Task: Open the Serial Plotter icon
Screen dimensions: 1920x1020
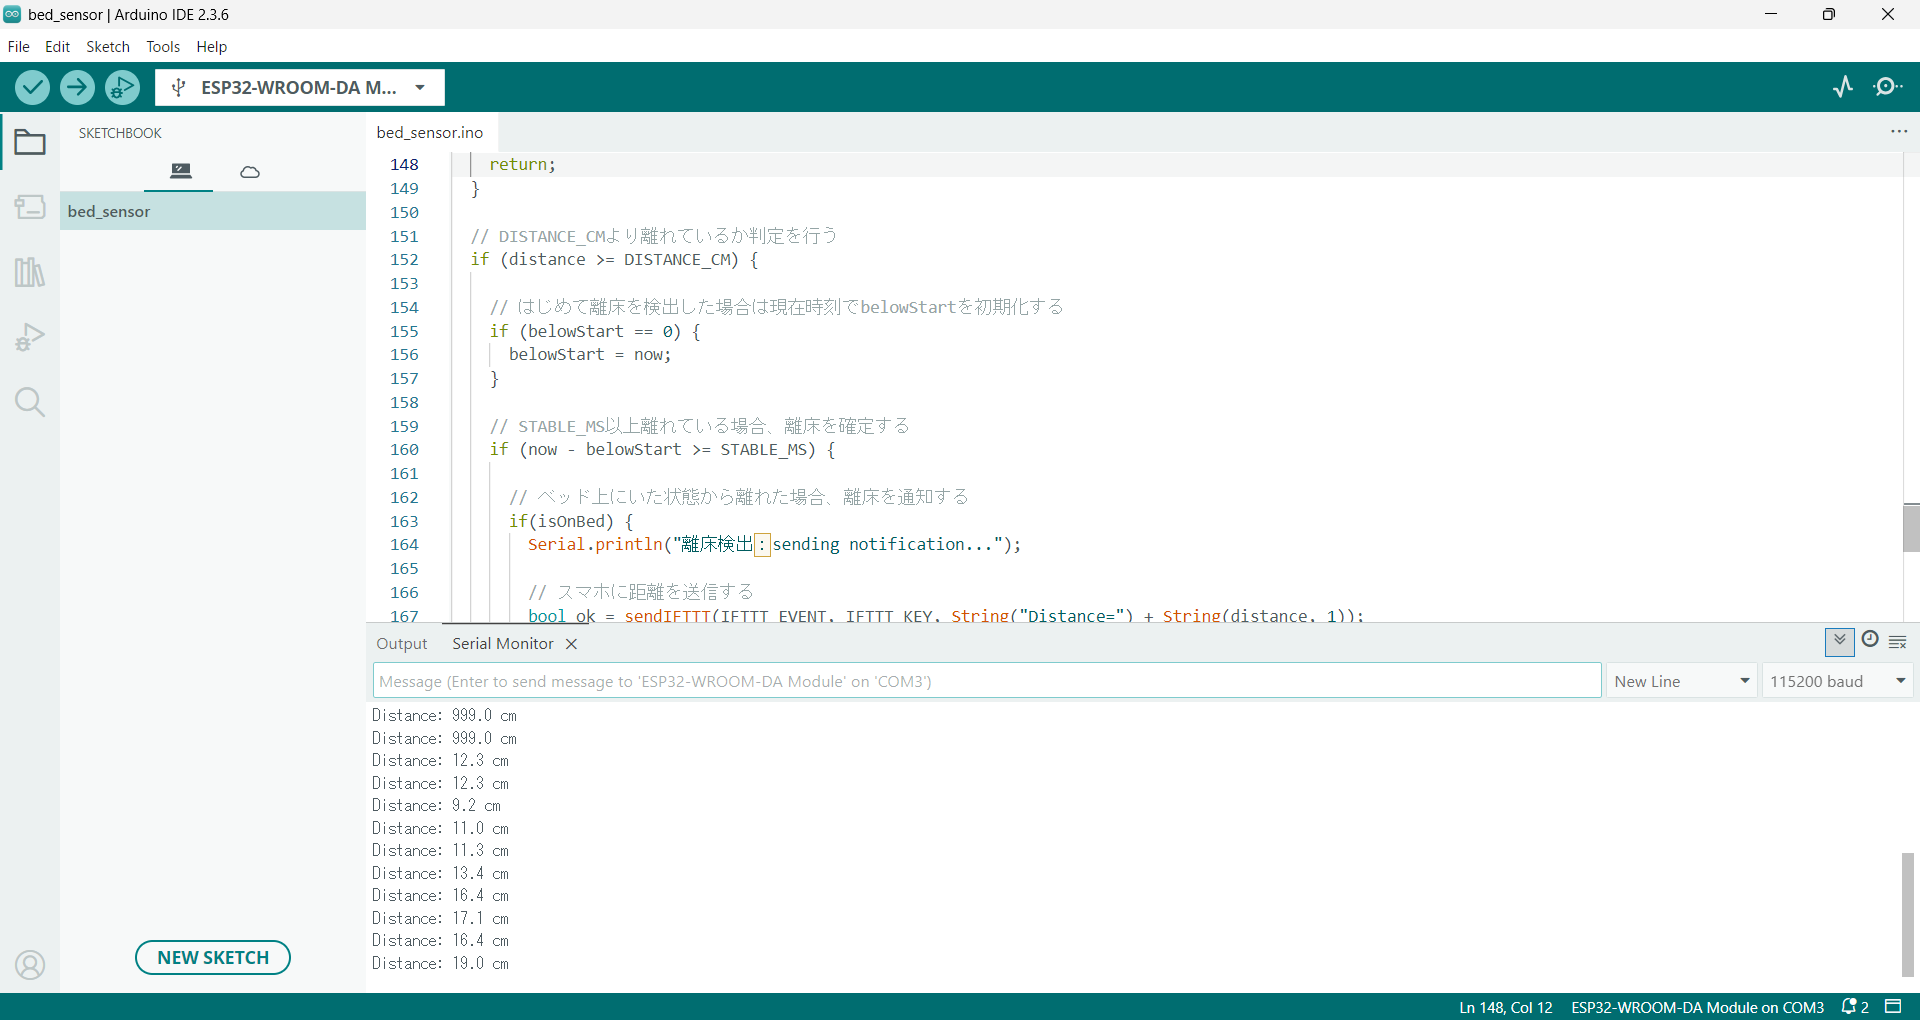Action: pos(1843,87)
